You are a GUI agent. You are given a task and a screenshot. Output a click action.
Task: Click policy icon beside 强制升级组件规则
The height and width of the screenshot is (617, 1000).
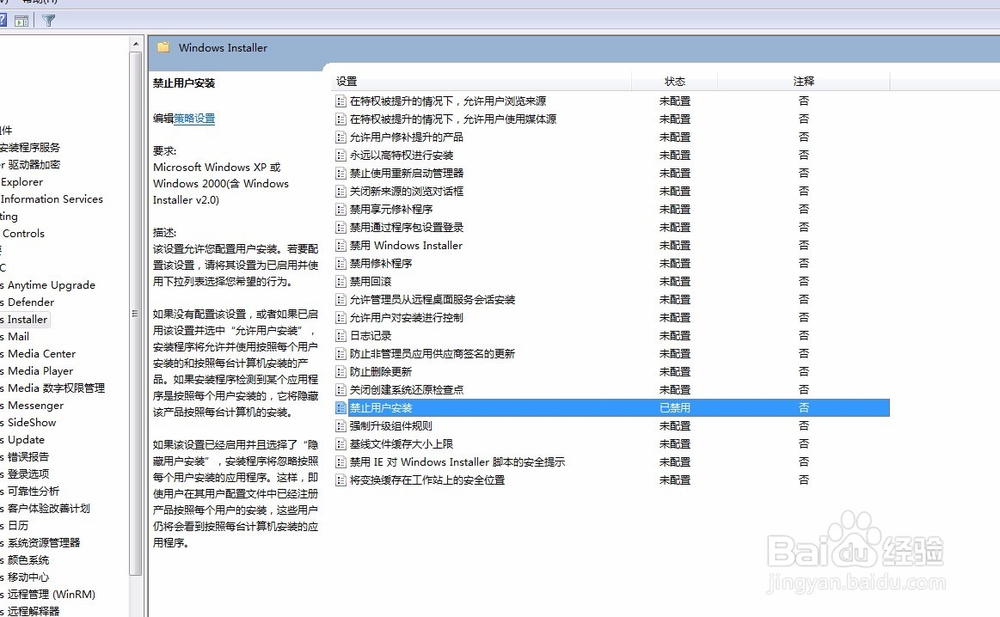341,426
